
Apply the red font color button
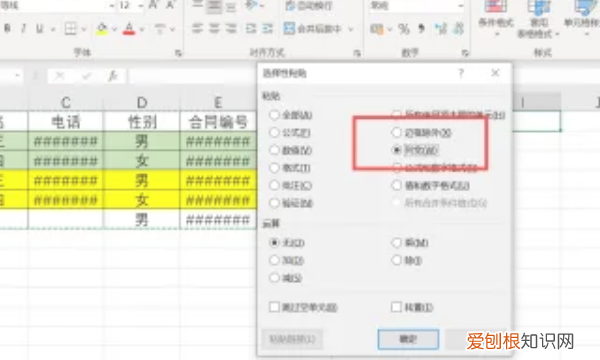point(129,29)
